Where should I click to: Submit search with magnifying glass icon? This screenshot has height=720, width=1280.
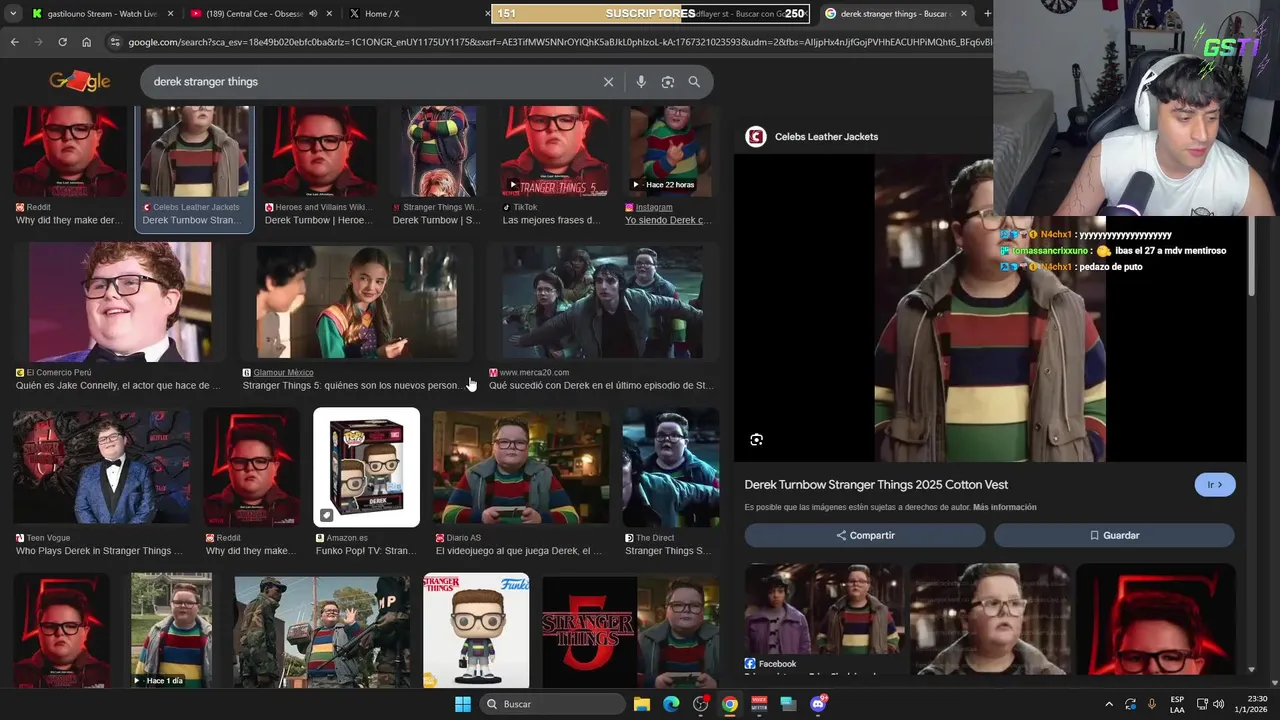(x=694, y=82)
